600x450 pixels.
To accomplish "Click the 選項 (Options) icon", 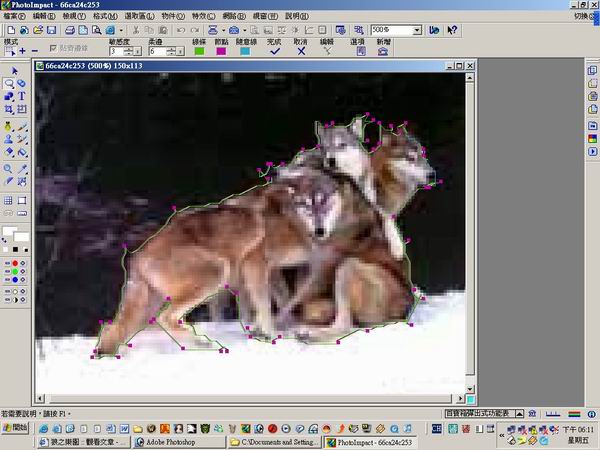I will click(x=361, y=51).
